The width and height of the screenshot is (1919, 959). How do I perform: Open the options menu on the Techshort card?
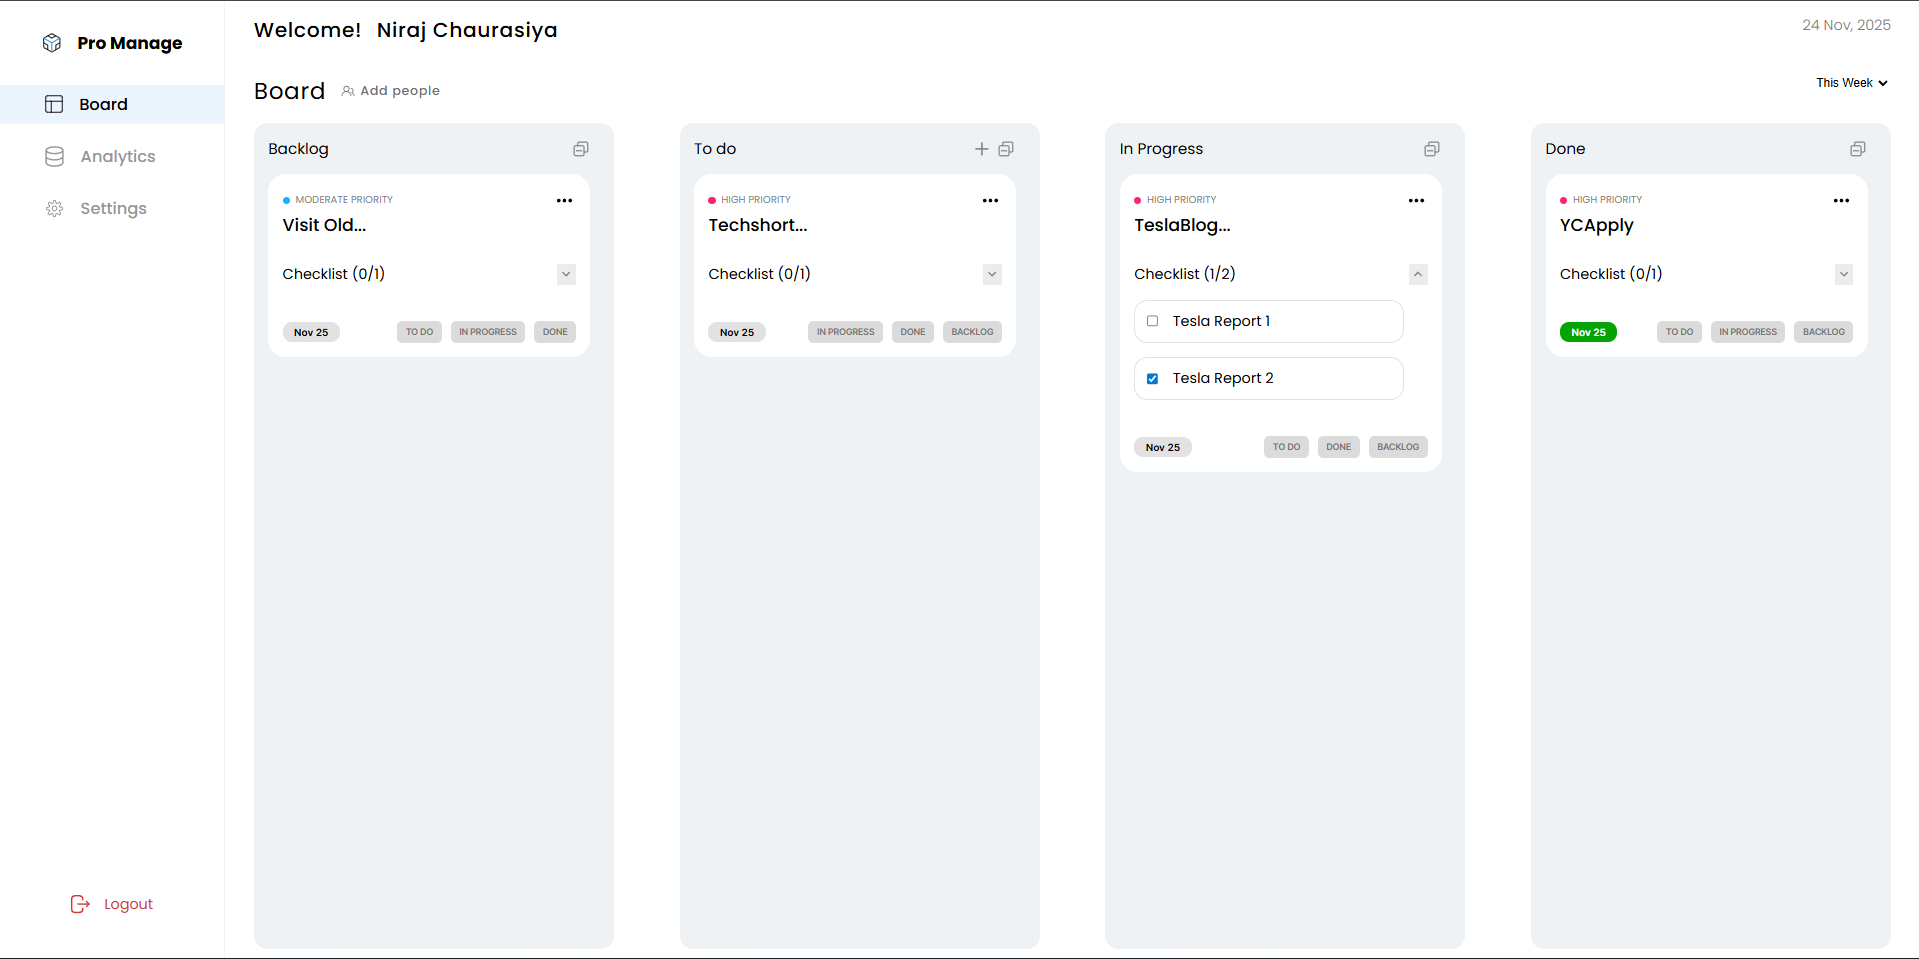(x=990, y=200)
